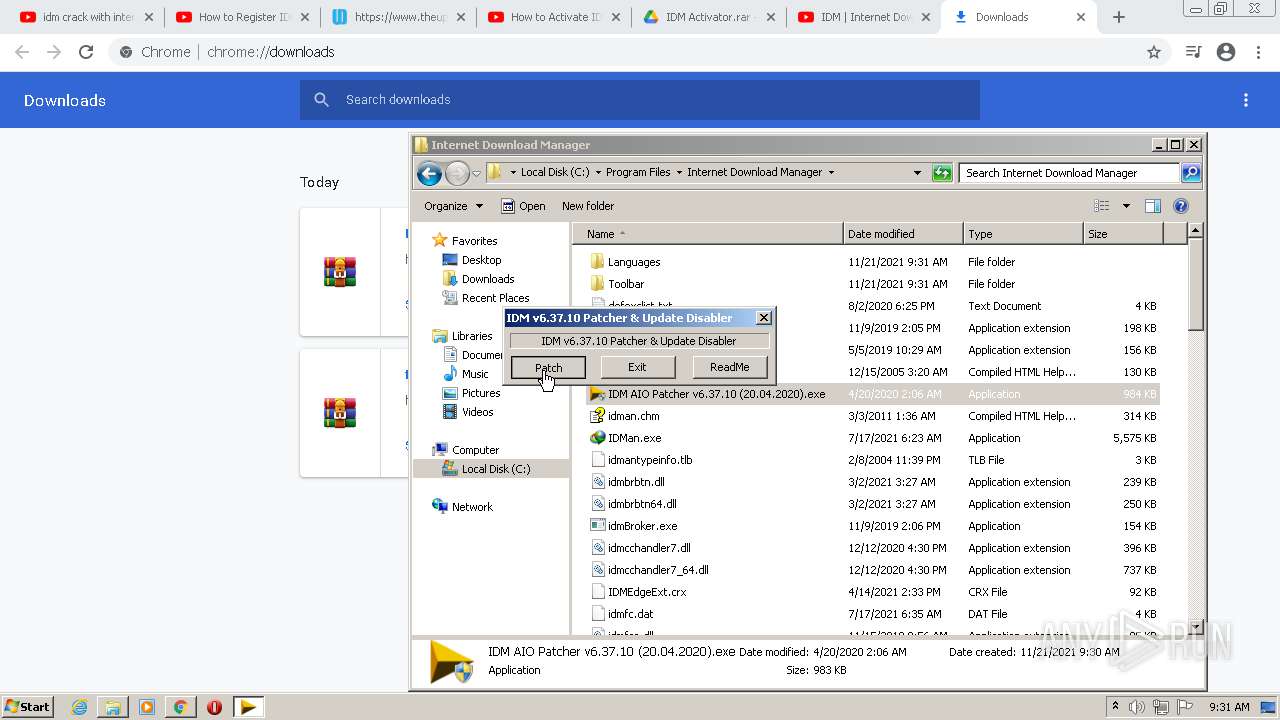Select Local Disk (C:) in navigation pane
Image resolution: width=1280 pixels, height=720 pixels.
pyautogui.click(x=495, y=469)
